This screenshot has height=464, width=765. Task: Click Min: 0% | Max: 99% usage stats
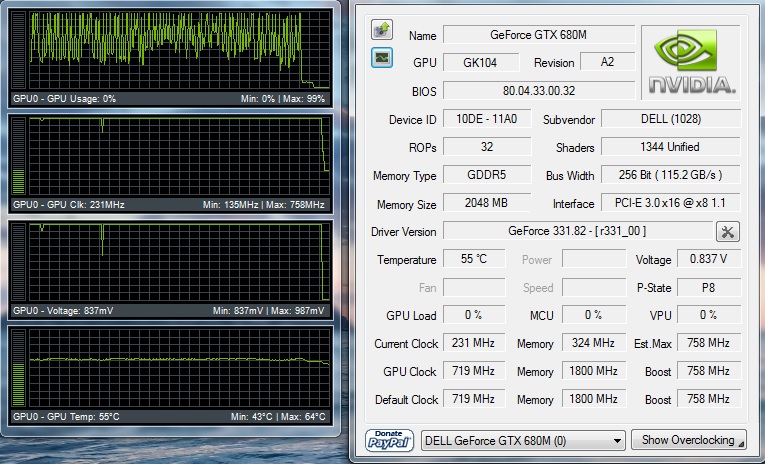tap(283, 99)
